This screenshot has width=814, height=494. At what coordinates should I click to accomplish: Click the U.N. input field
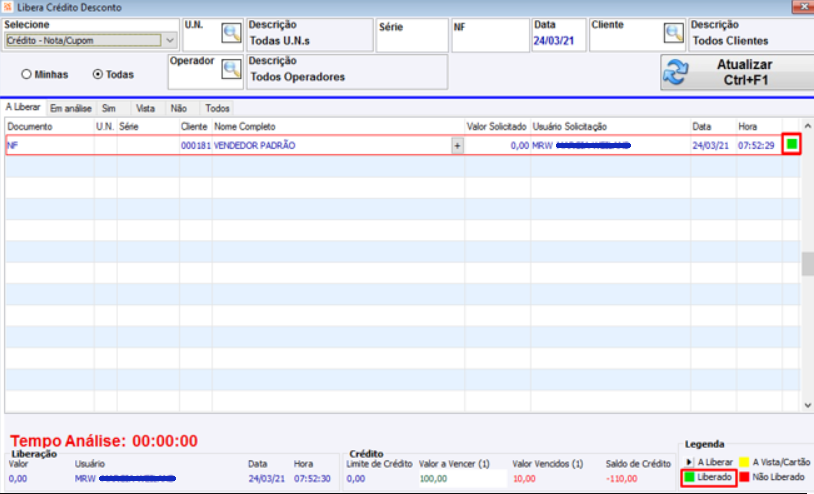(x=202, y=40)
